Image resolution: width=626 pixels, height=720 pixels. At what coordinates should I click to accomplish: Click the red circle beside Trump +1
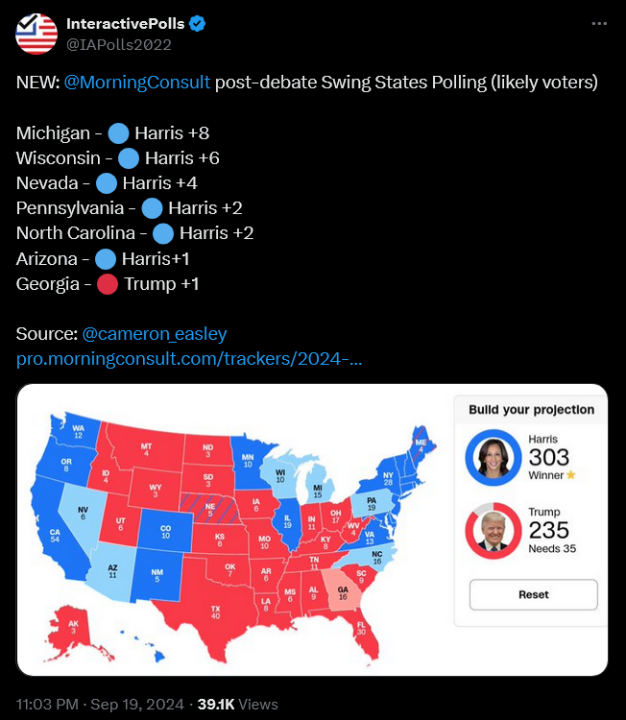107,284
